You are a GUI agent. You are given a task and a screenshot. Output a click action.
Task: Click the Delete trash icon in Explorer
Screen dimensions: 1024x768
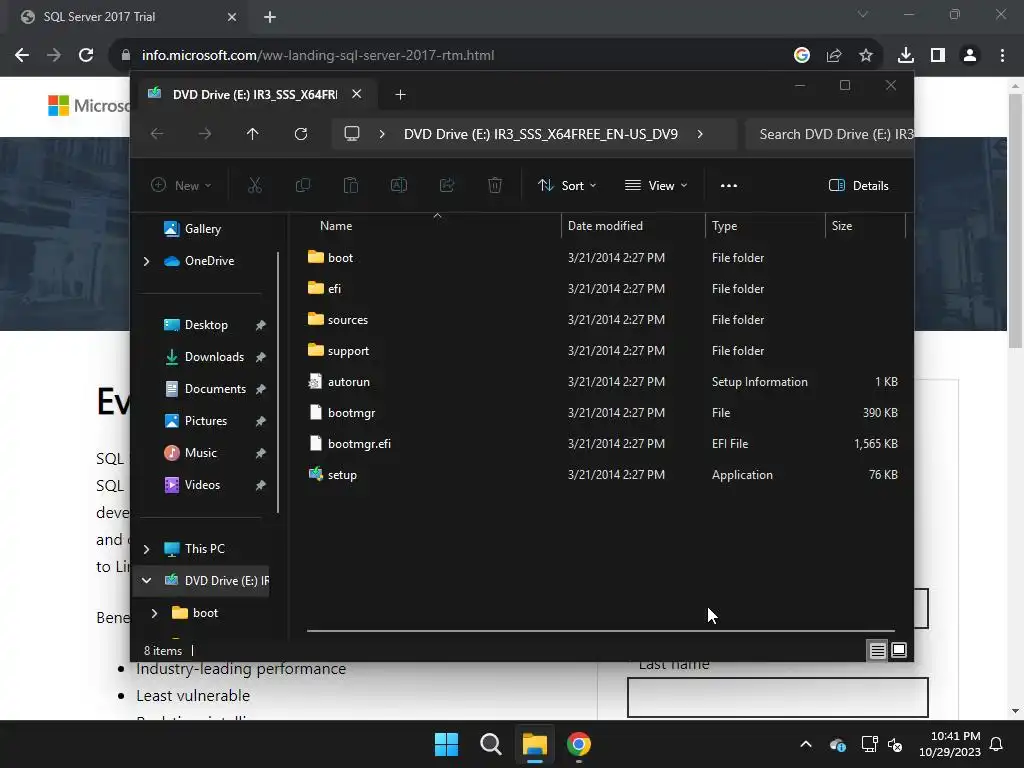click(x=495, y=185)
